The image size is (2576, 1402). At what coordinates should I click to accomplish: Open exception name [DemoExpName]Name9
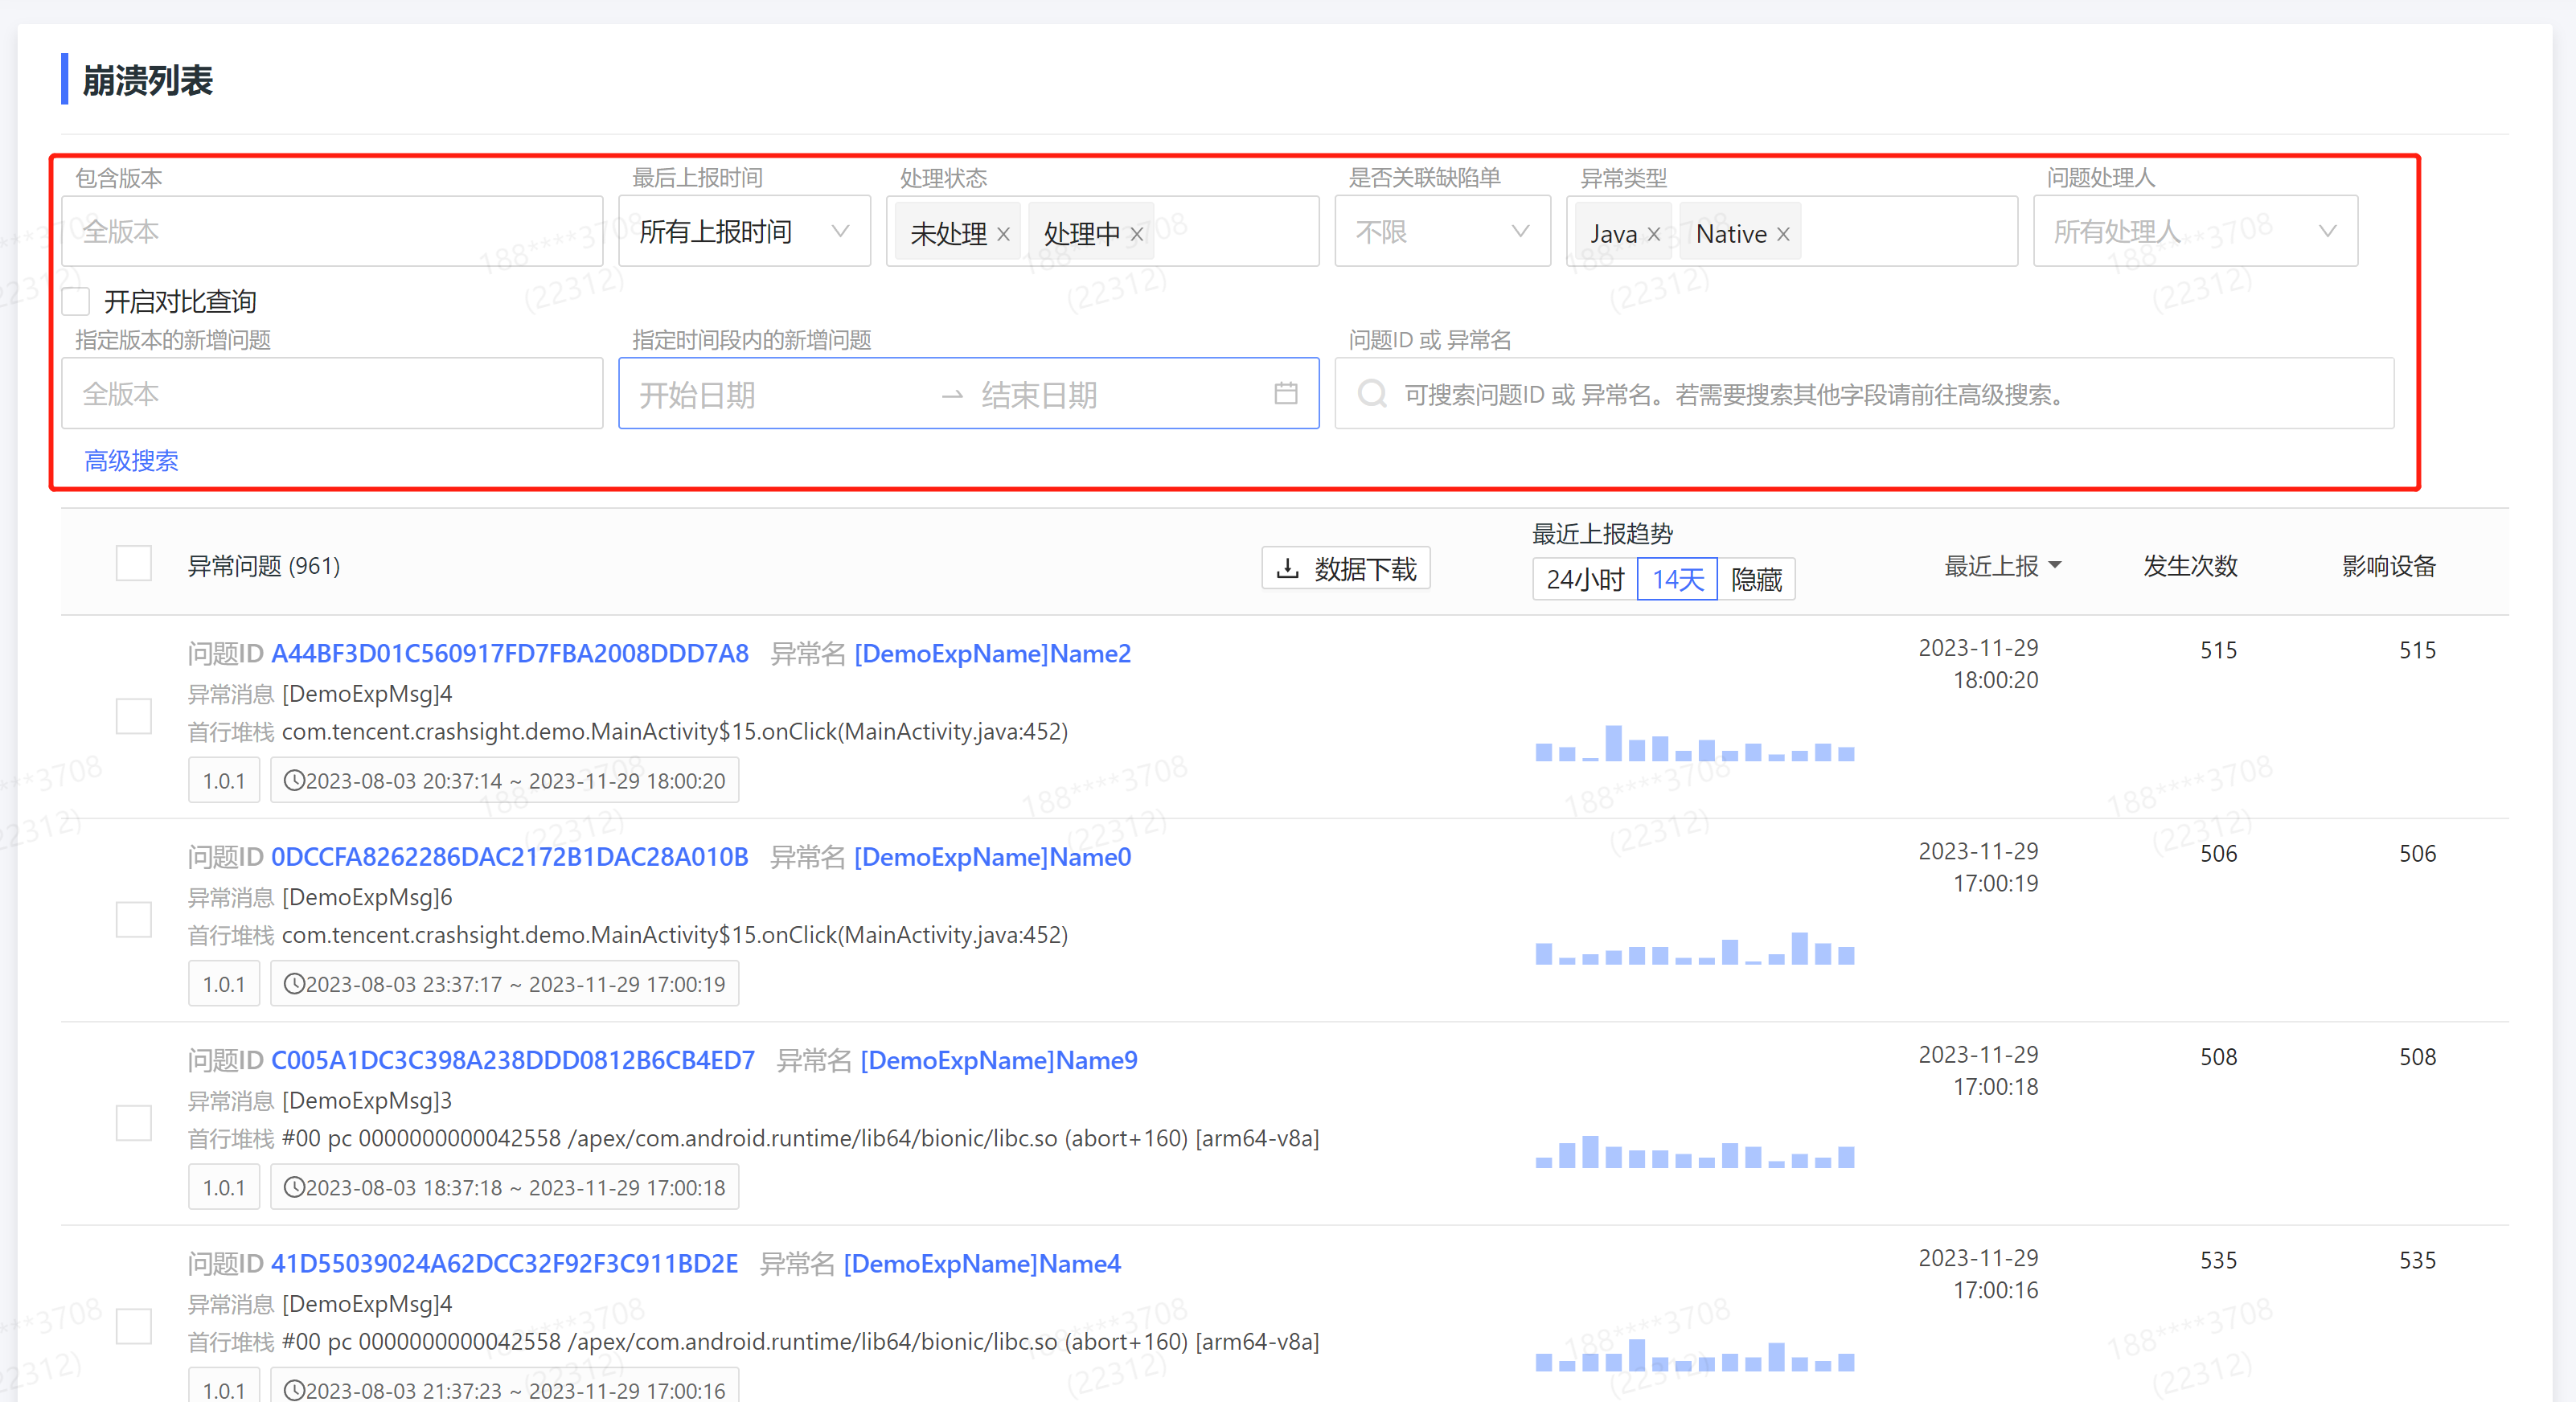coord(999,1059)
